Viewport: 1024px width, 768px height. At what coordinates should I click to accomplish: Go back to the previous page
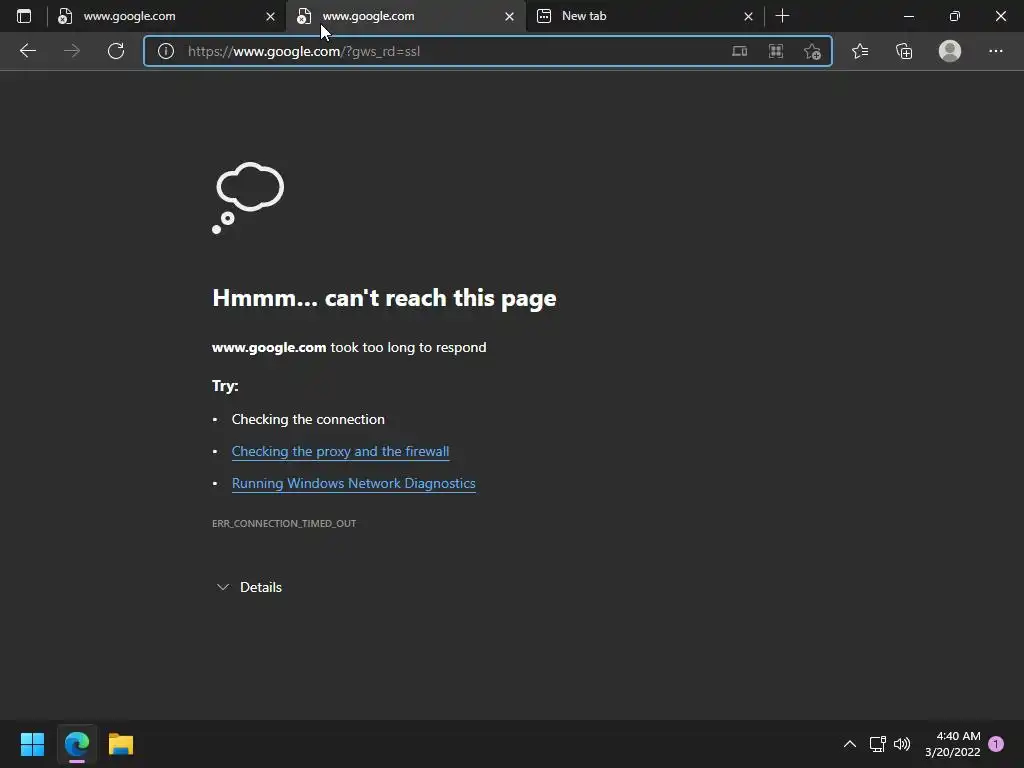[x=27, y=51]
